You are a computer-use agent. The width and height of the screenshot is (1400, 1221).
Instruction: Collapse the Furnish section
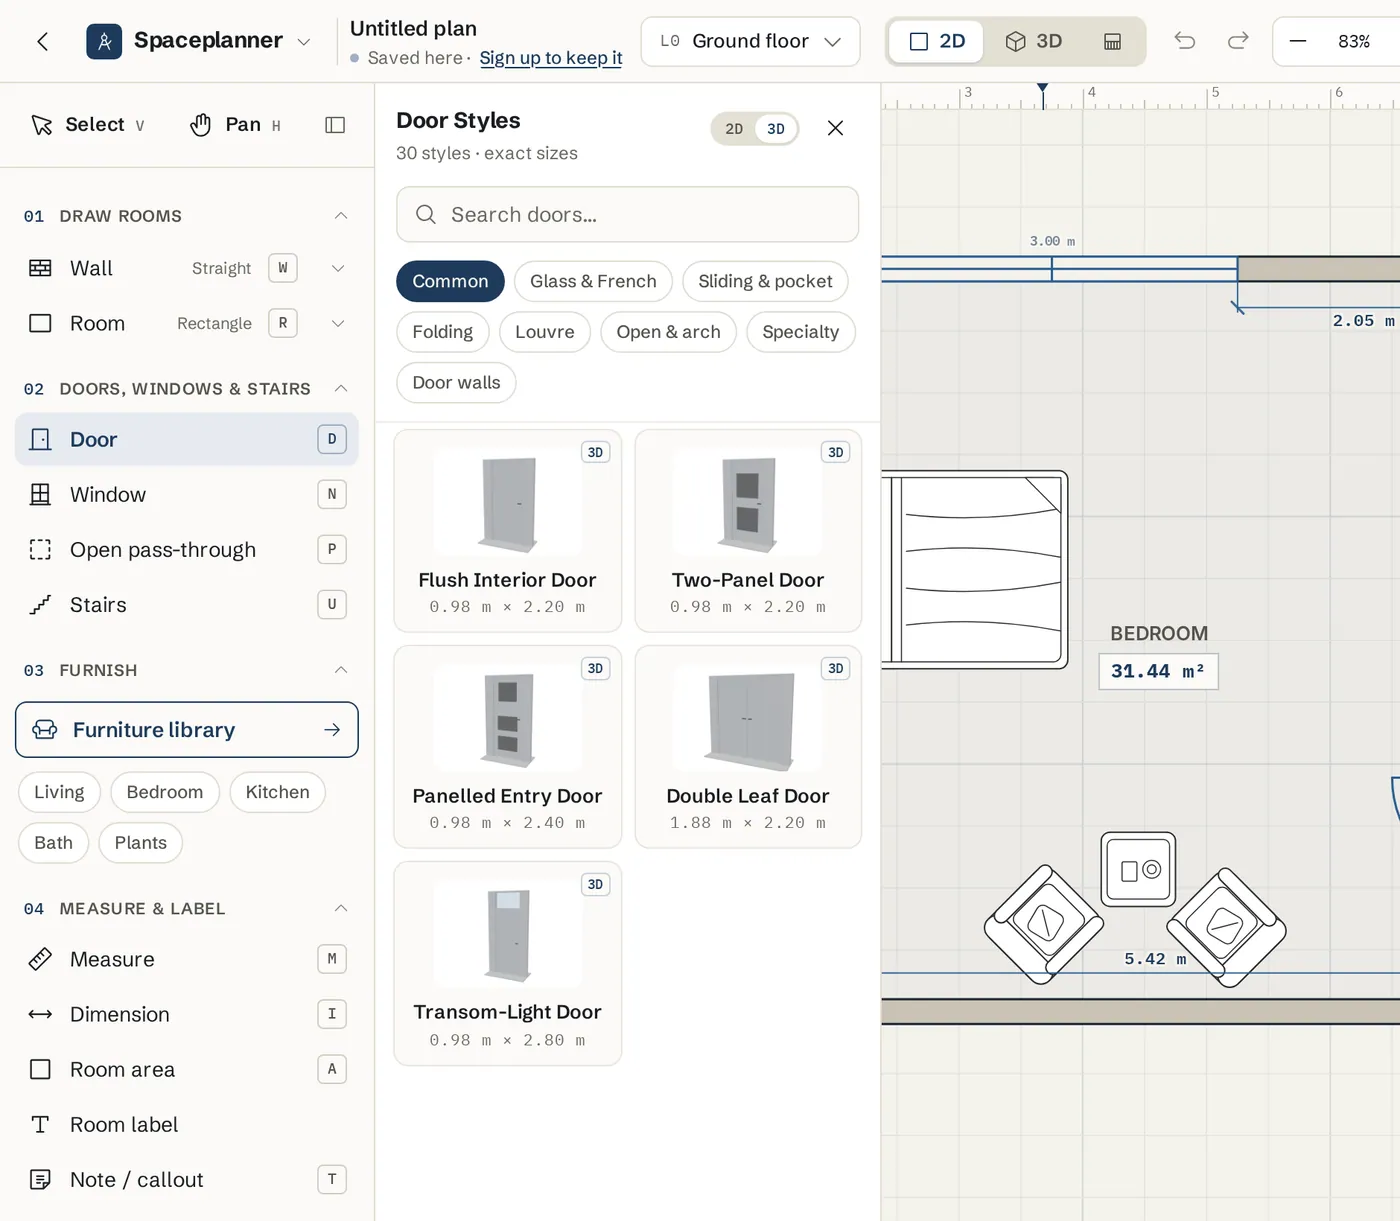click(x=341, y=670)
